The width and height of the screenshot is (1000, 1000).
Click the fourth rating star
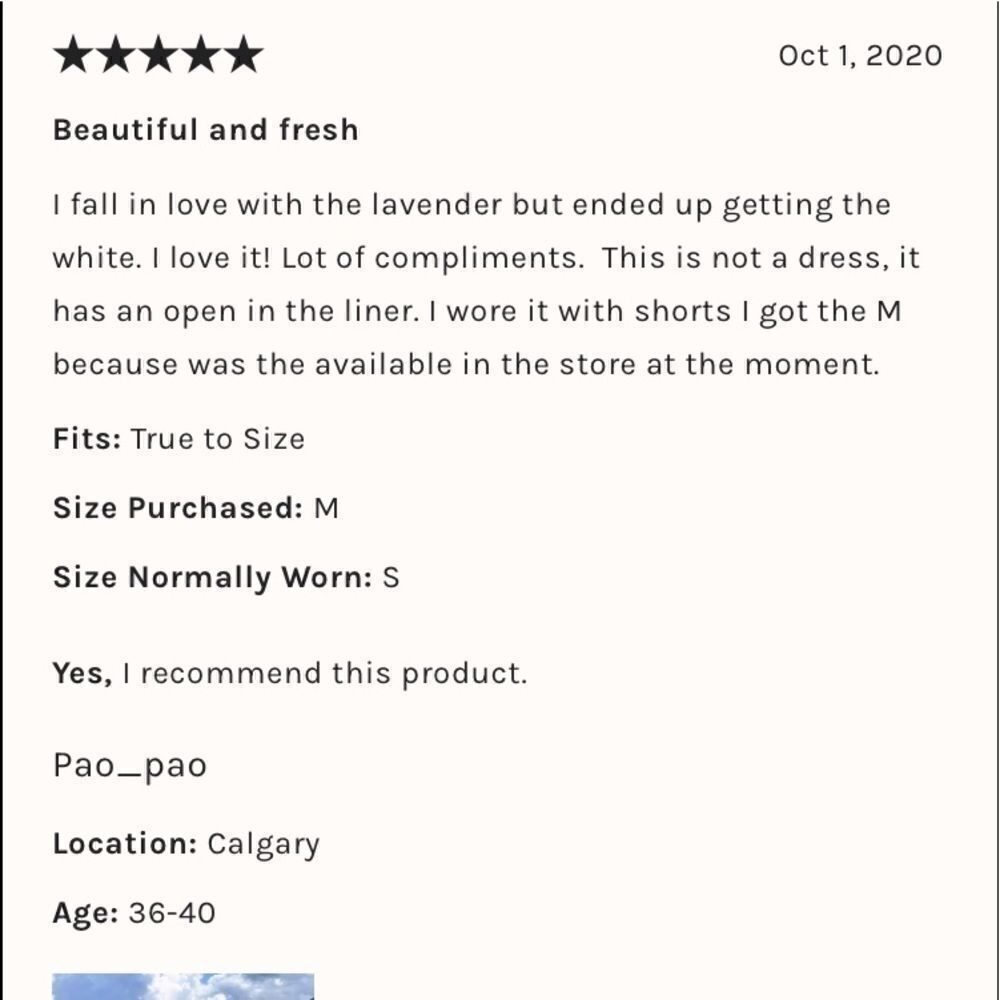(200, 56)
